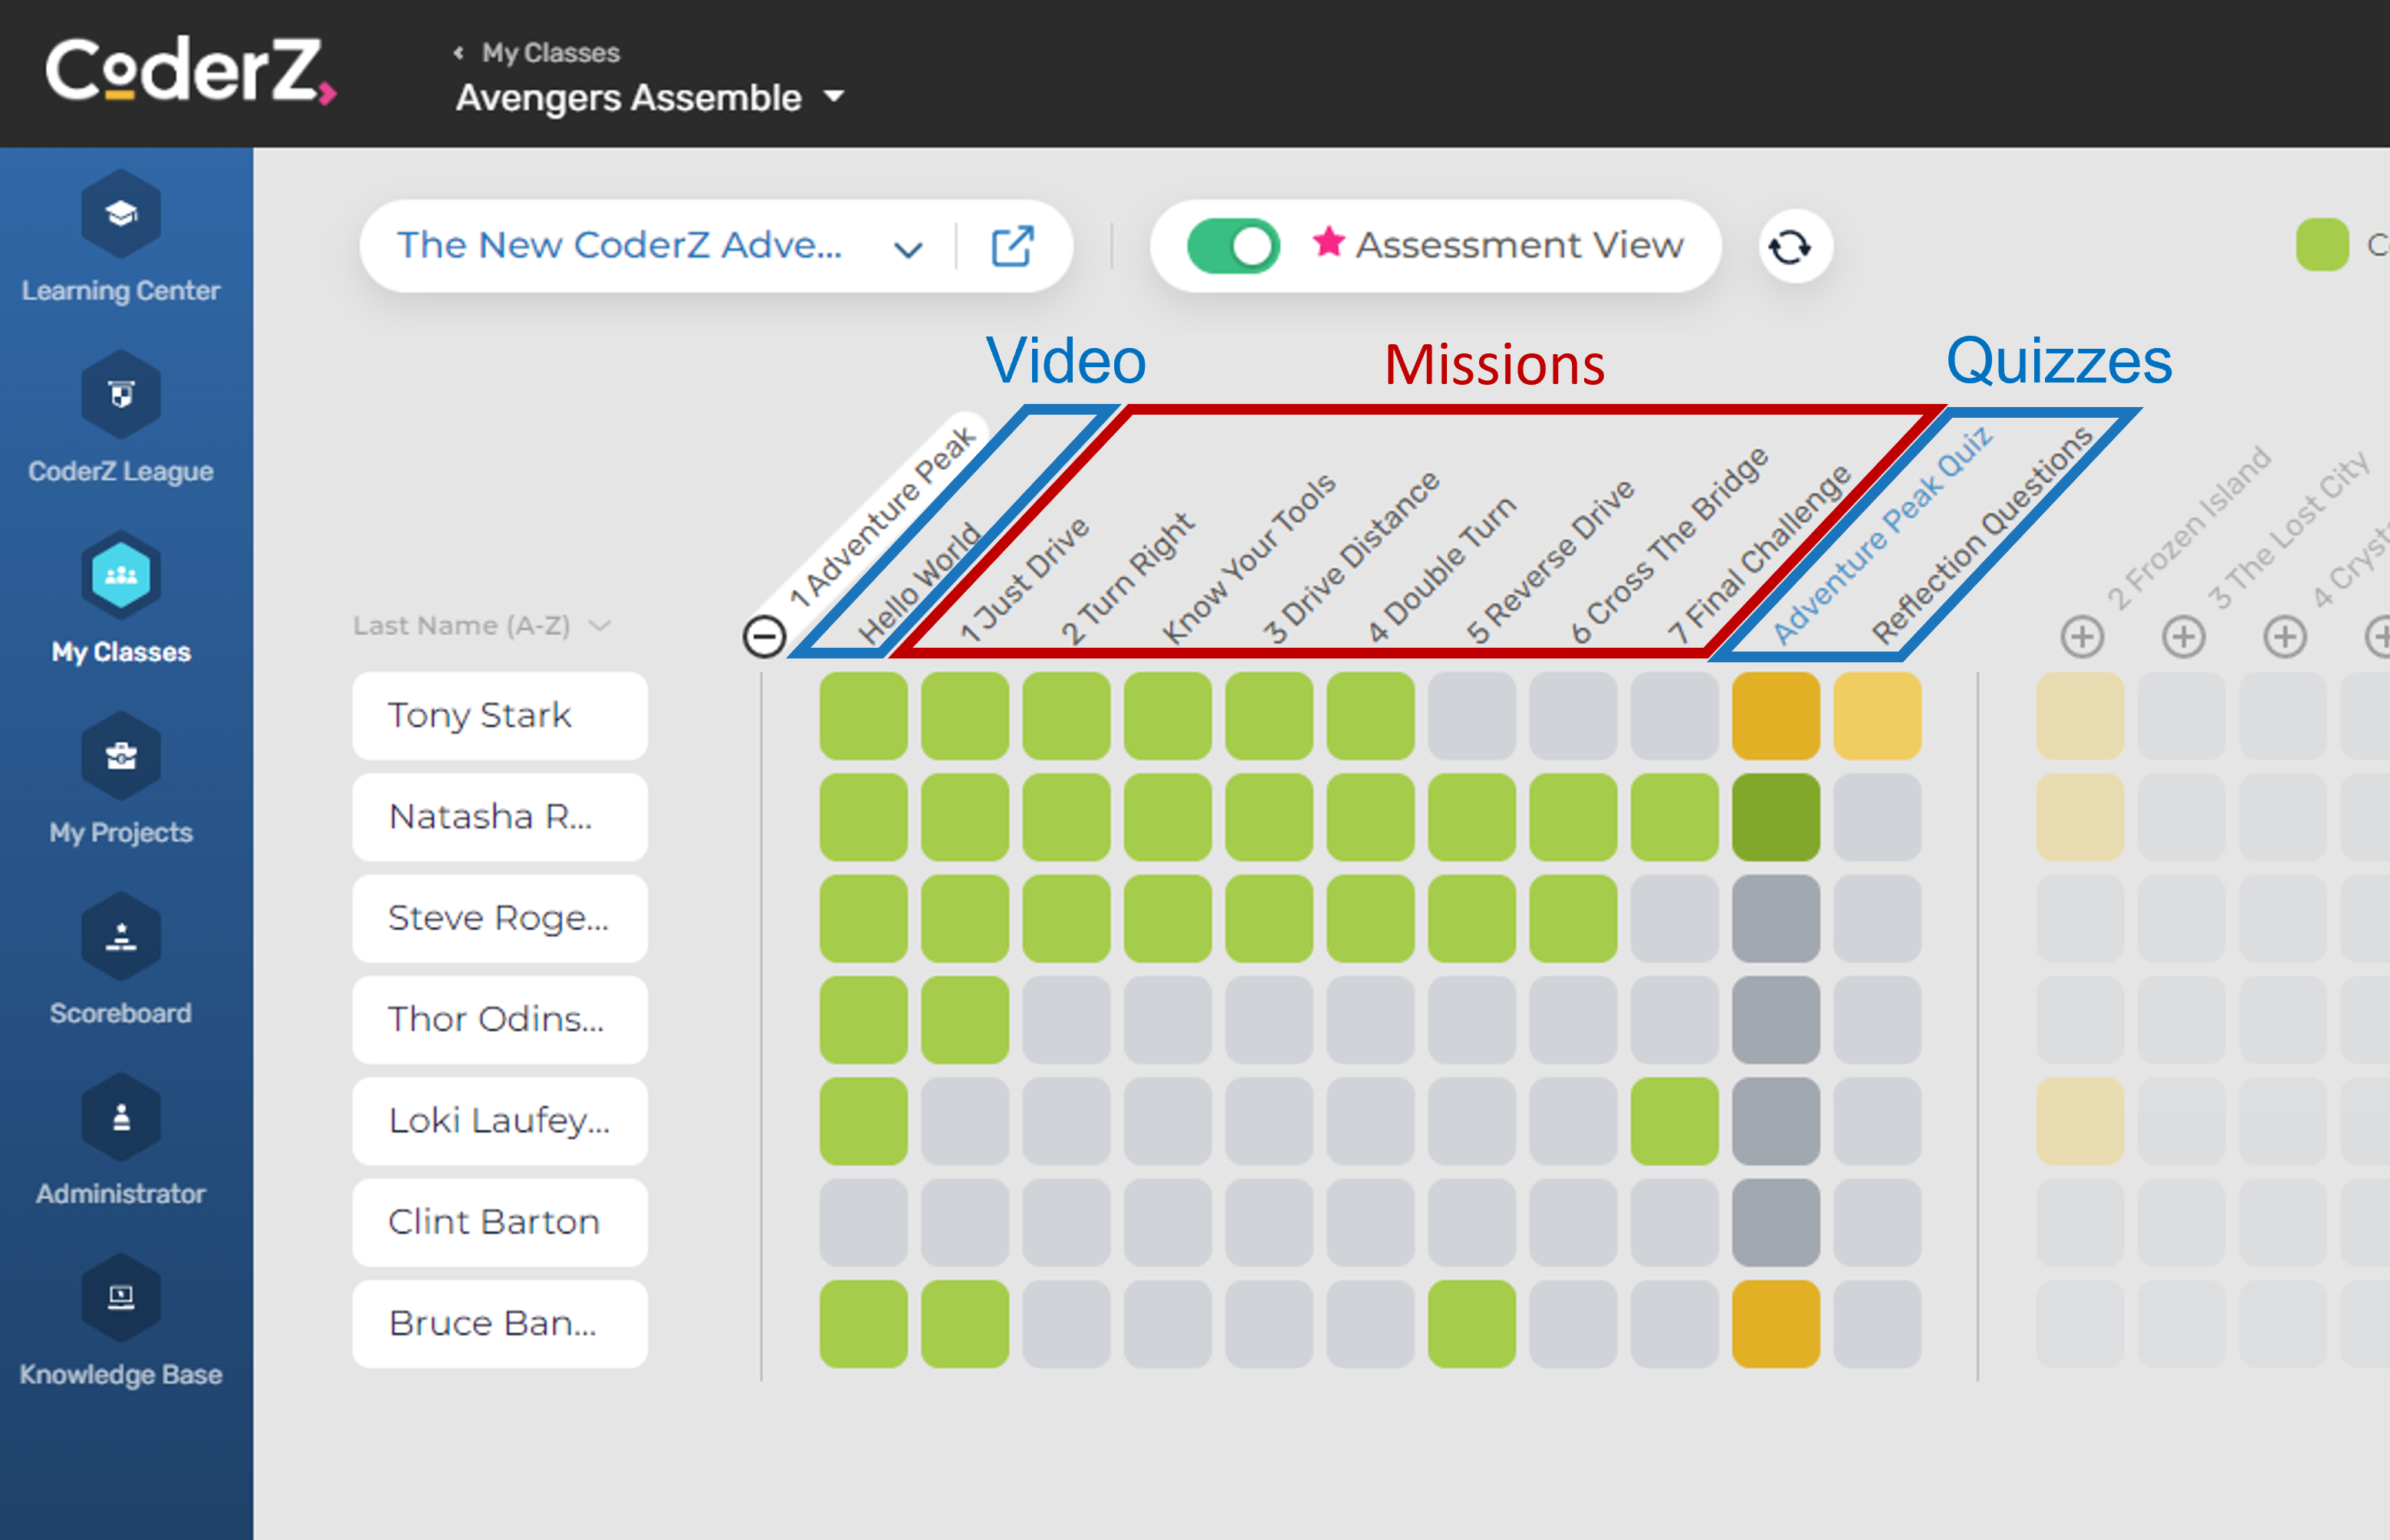Expand the 2 Frozen Island unit
The image size is (2390, 1540).
(x=2082, y=637)
